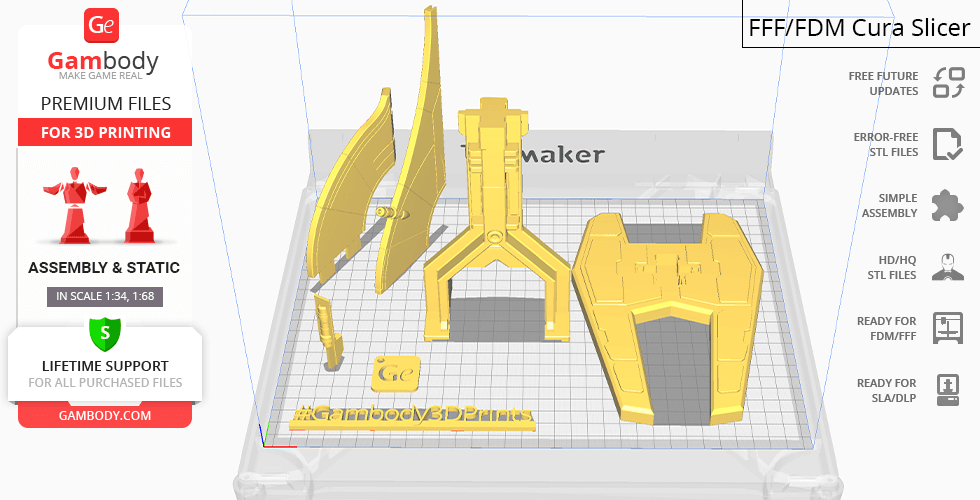
Task: Select the In Scale 1:34, 1:68 label
Action: pyautogui.click(x=104, y=296)
